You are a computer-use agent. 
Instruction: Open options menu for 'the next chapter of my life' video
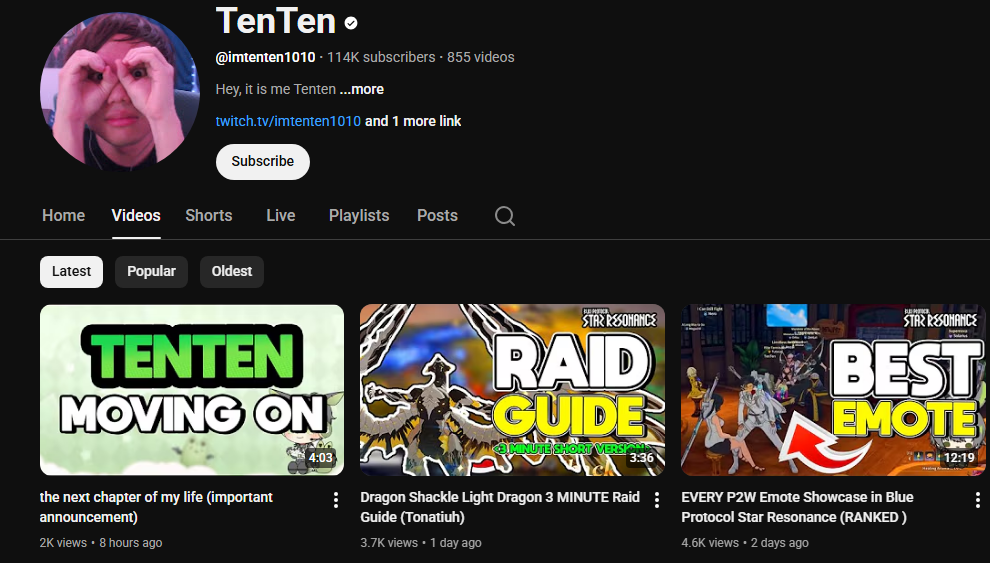point(336,501)
